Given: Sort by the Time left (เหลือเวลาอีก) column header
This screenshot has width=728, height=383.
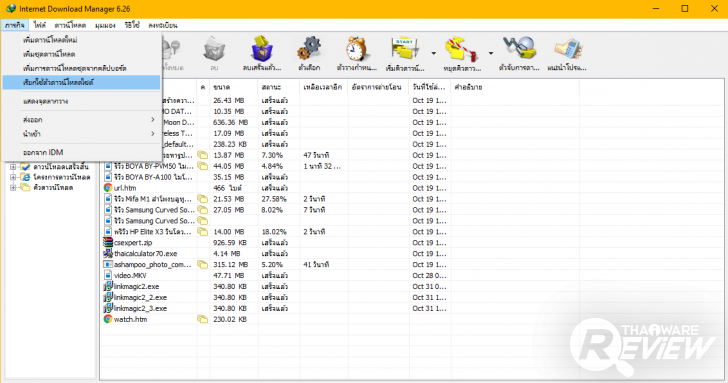Looking at the screenshot, I should [x=324, y=87].
